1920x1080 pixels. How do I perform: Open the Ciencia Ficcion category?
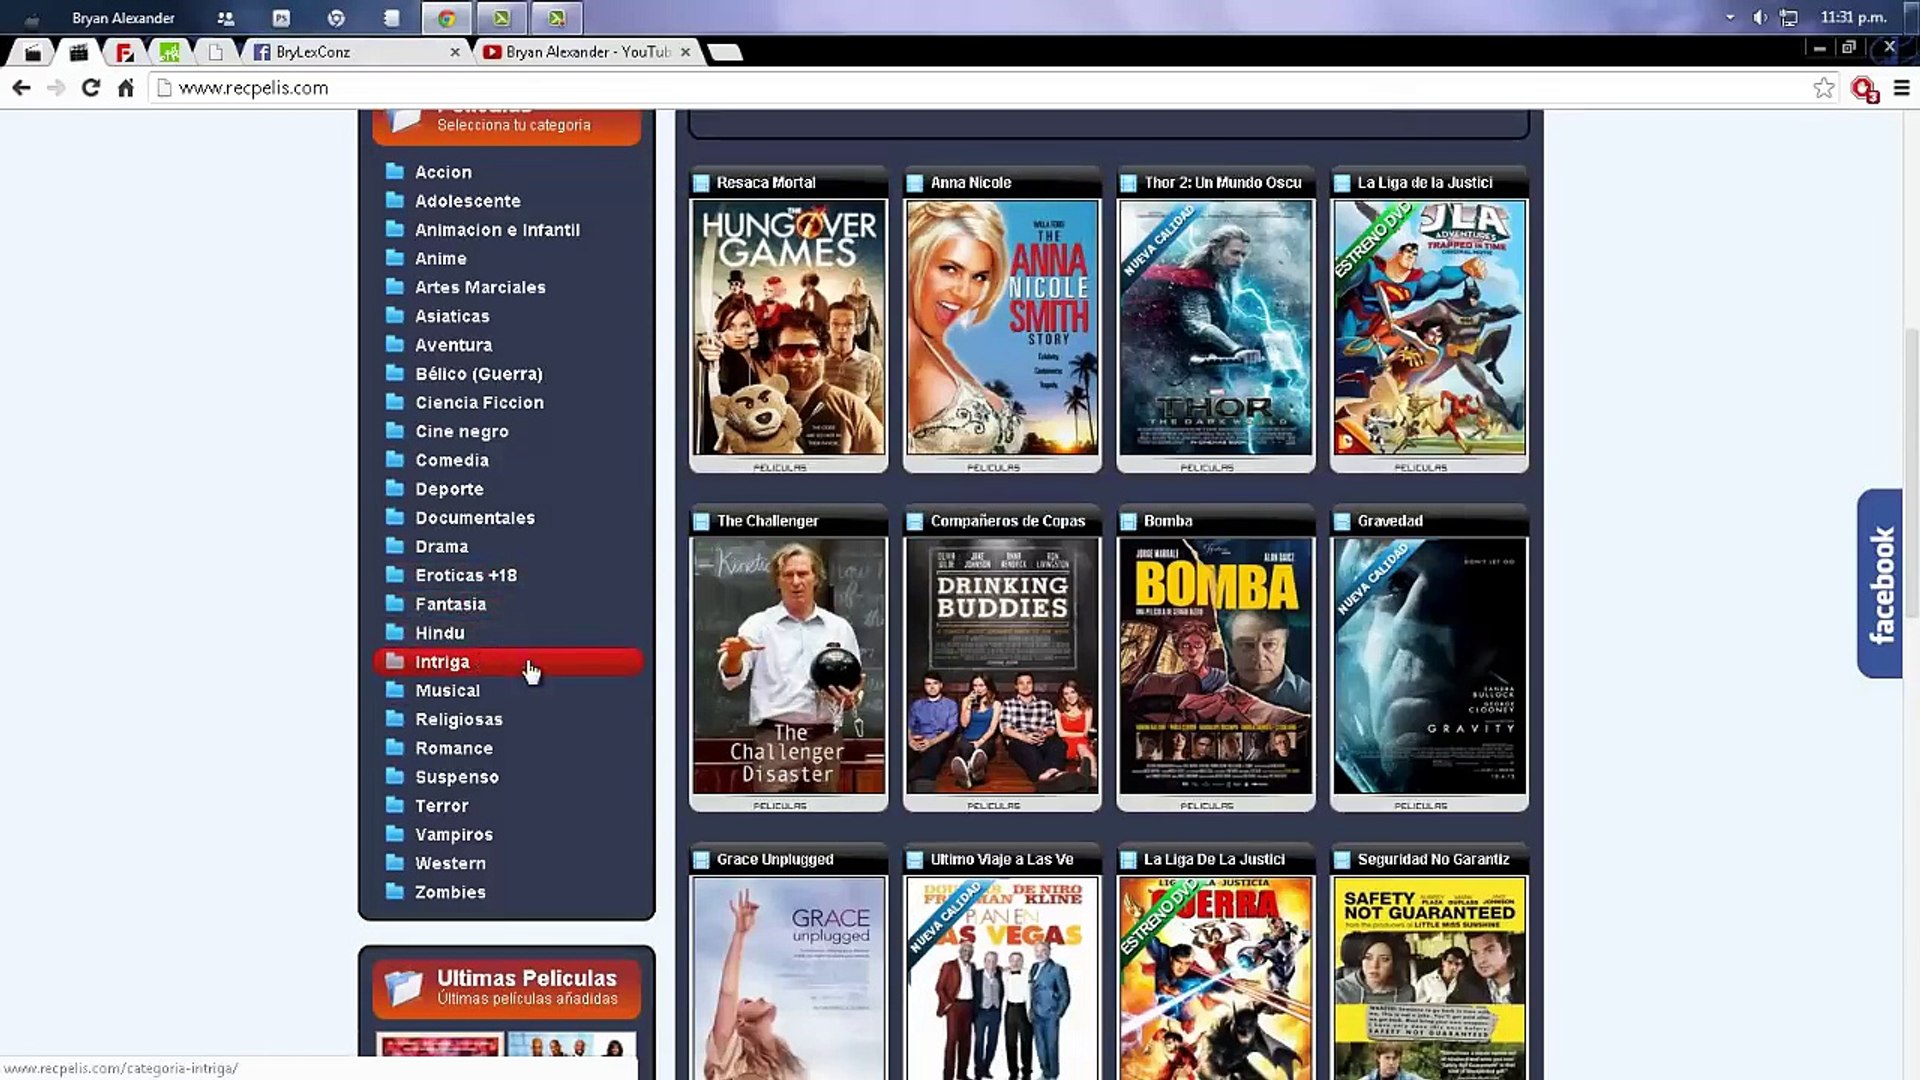pos(479,403)
